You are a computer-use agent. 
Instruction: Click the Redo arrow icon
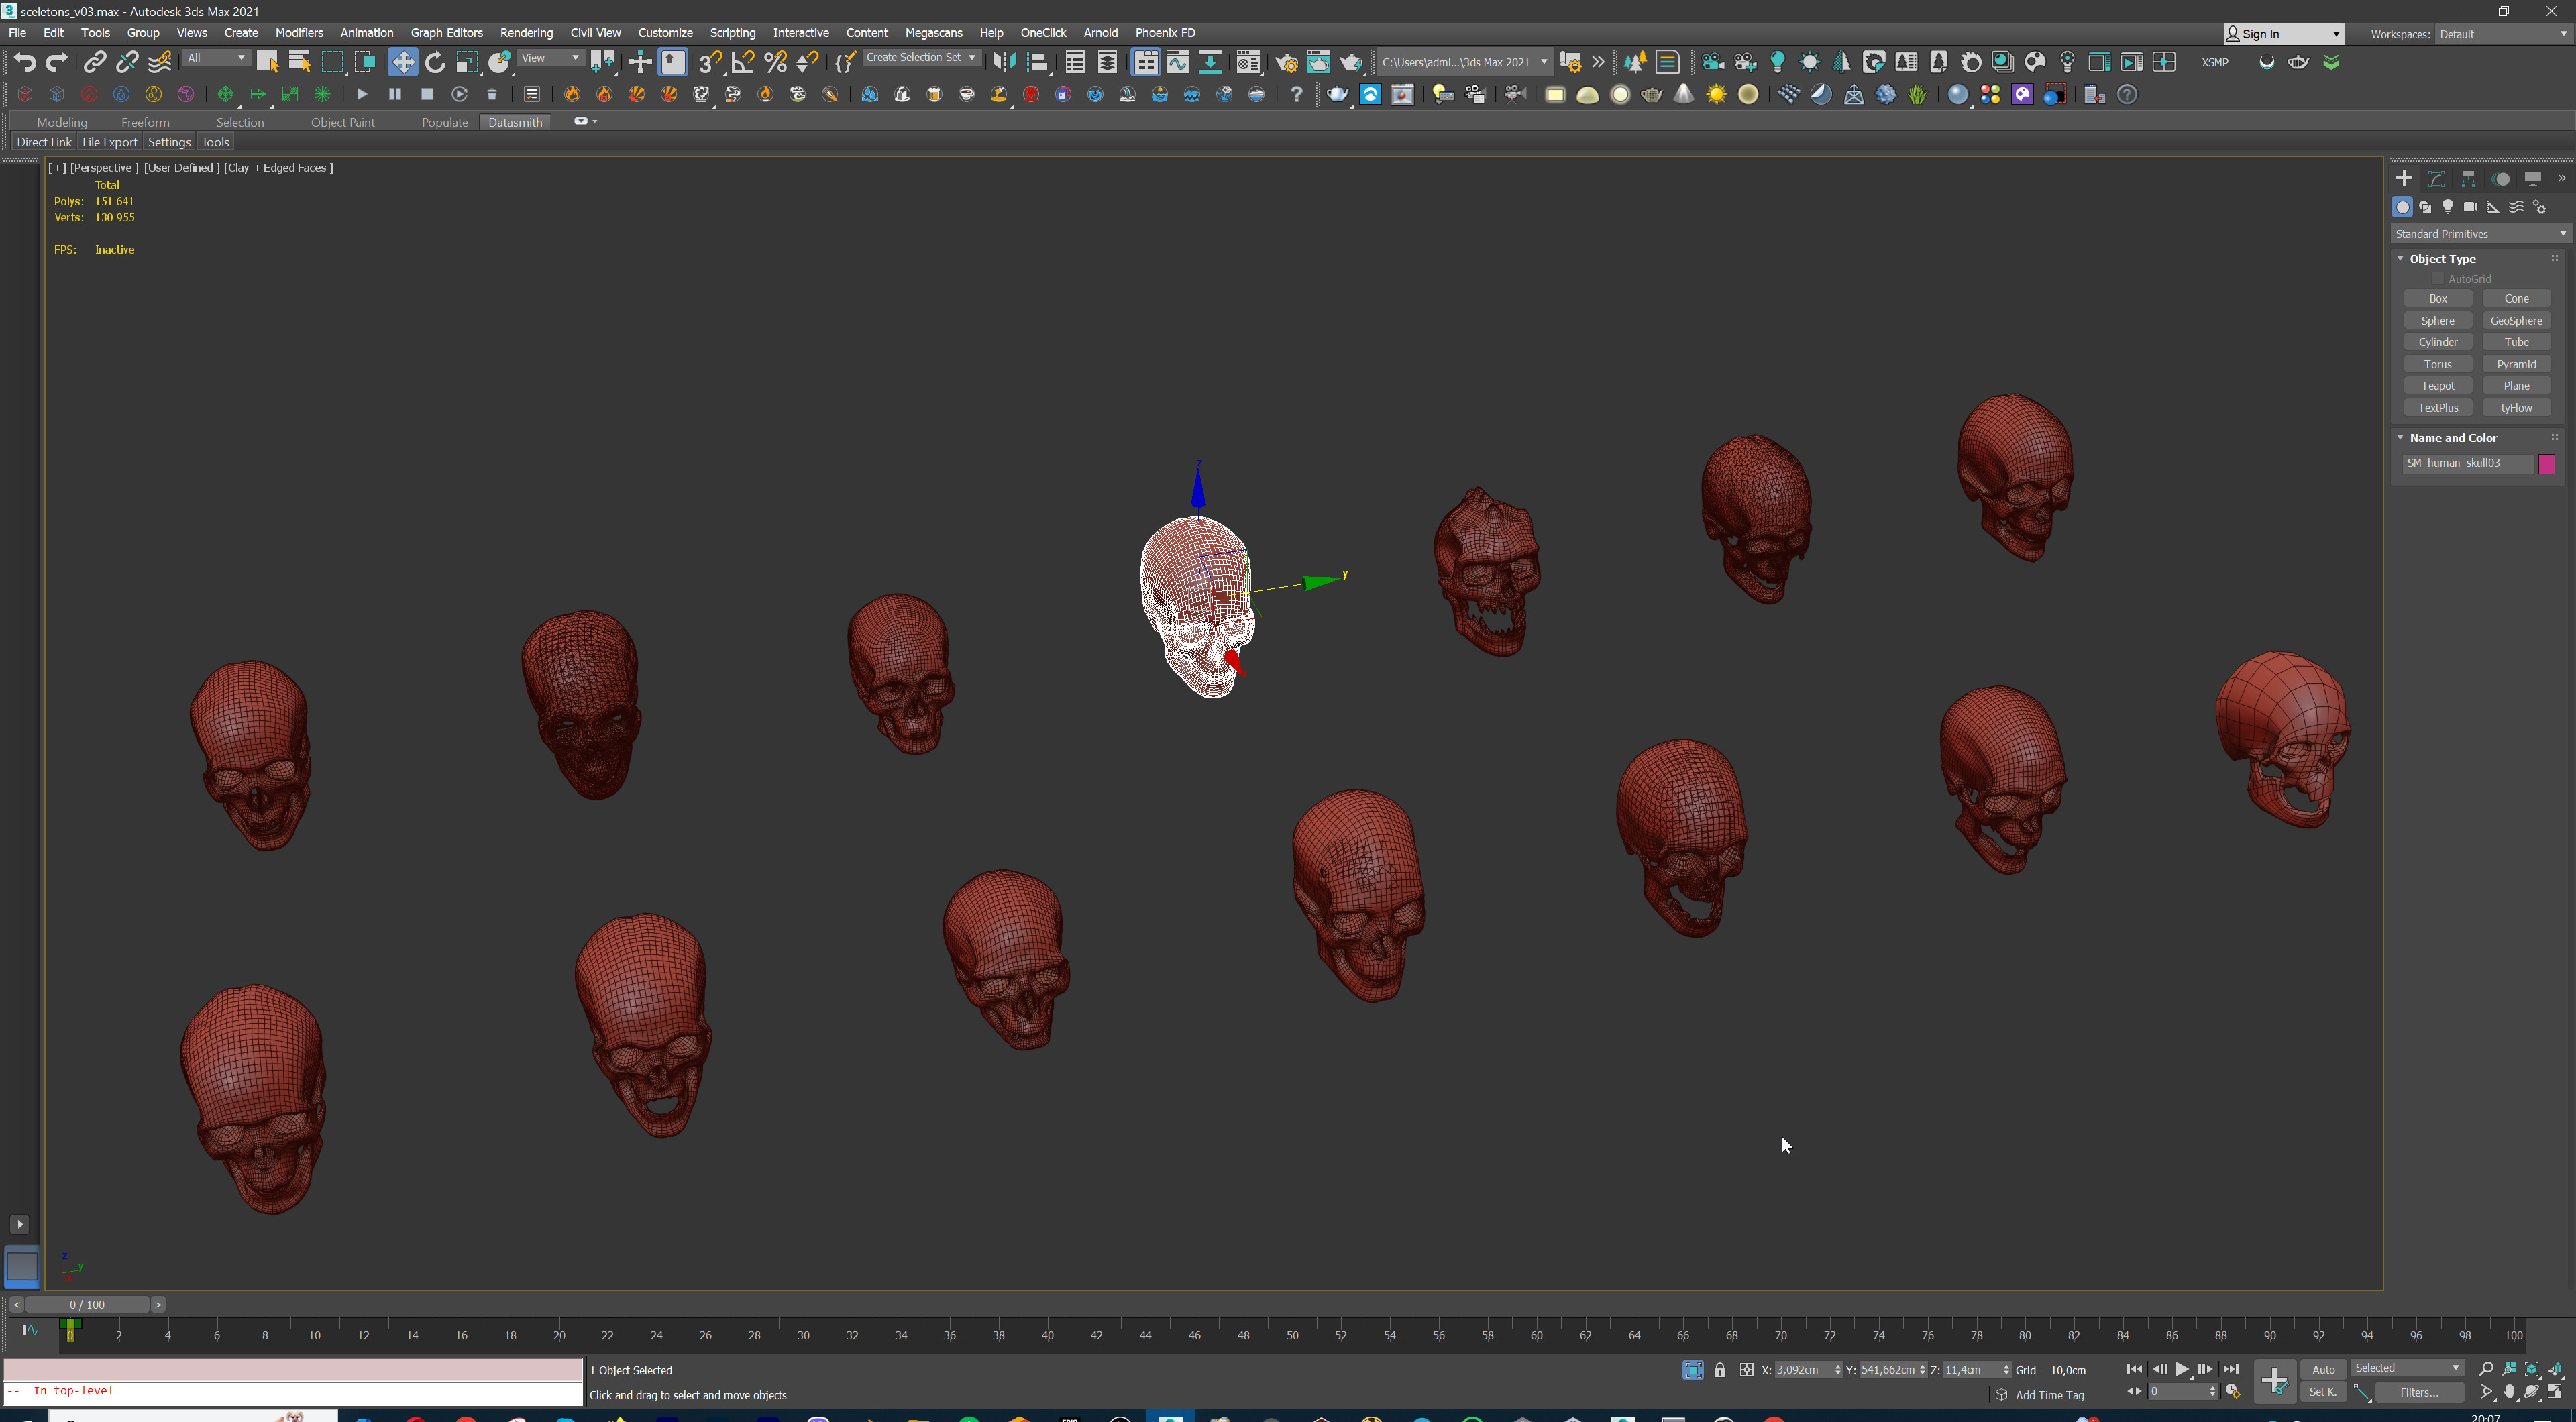pyautogui.click(x=57, y=62)
